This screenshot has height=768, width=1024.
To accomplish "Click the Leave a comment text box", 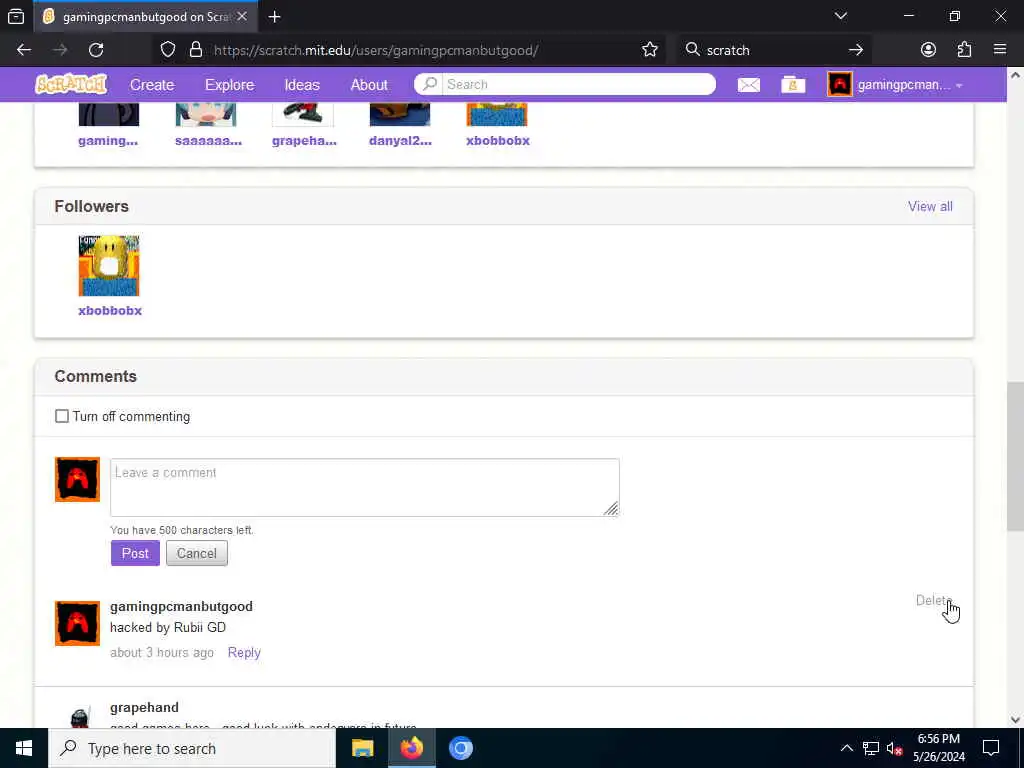I will coord(364,487).
